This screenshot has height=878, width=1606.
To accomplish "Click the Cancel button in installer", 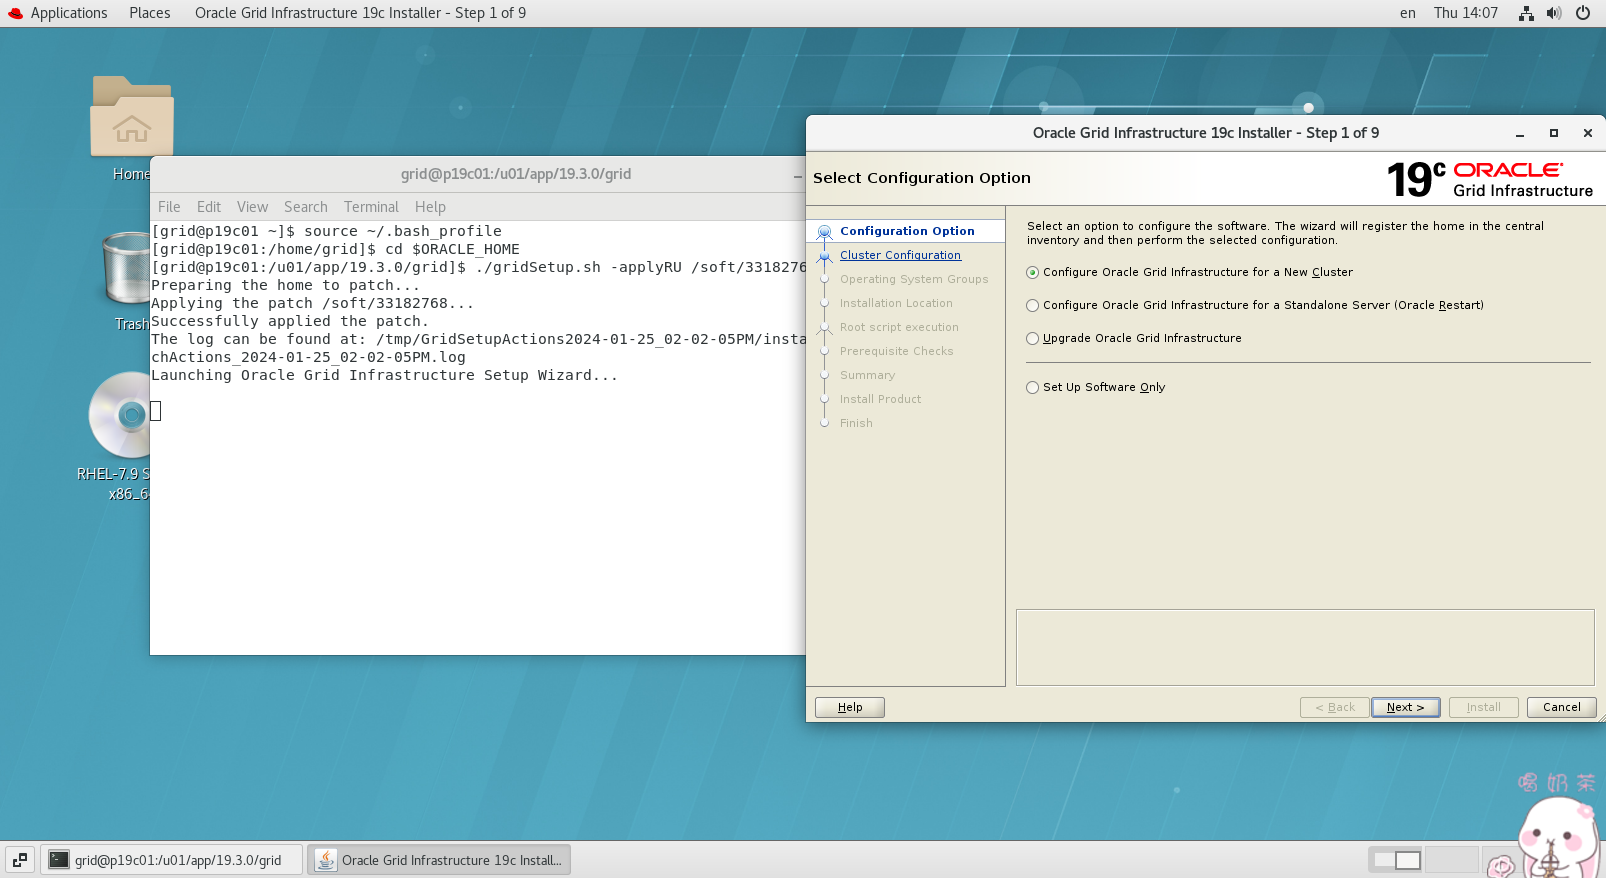I will (1562, 707).
